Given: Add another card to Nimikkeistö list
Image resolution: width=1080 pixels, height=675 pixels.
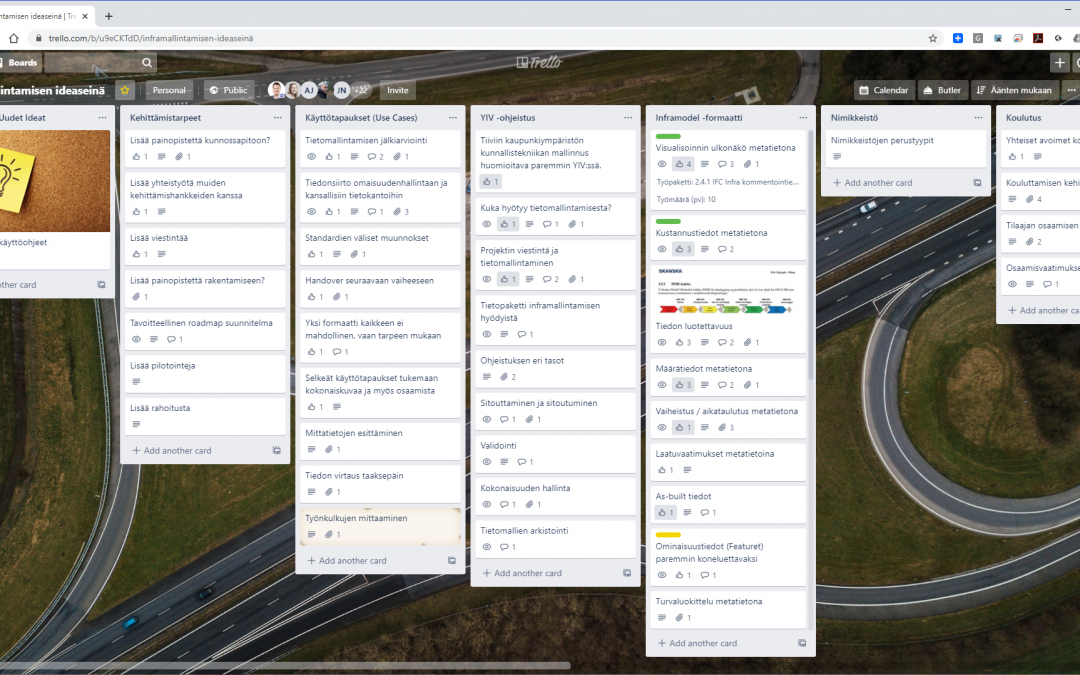Looking at the screenshot, I should [873, 183].
